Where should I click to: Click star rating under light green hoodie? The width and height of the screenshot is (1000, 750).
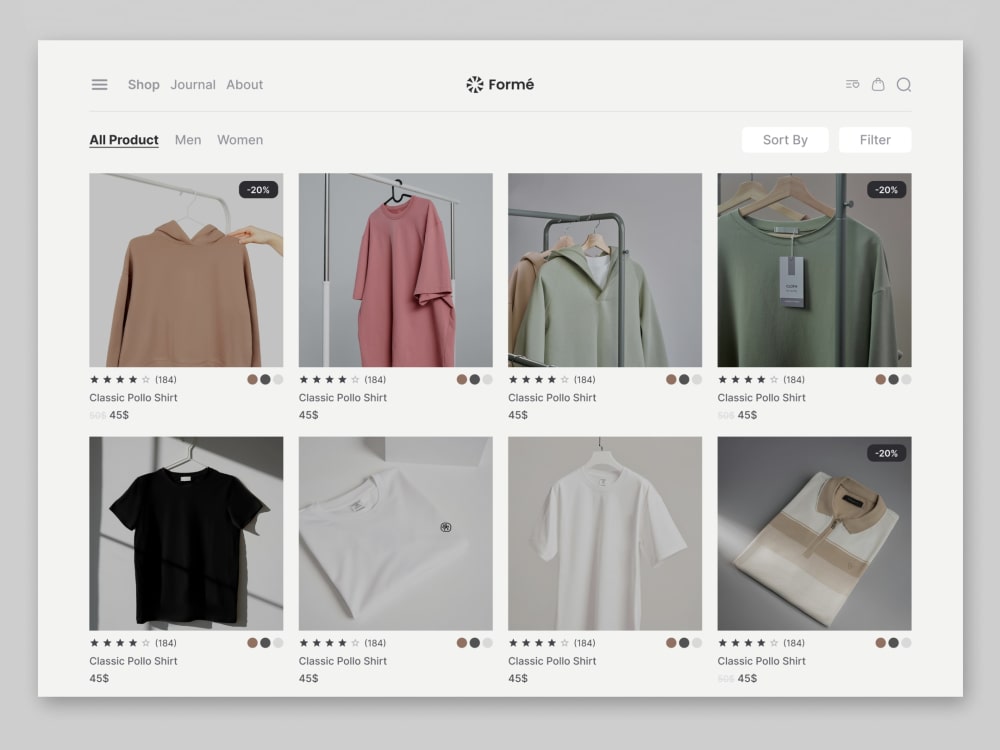coord(539,379)
